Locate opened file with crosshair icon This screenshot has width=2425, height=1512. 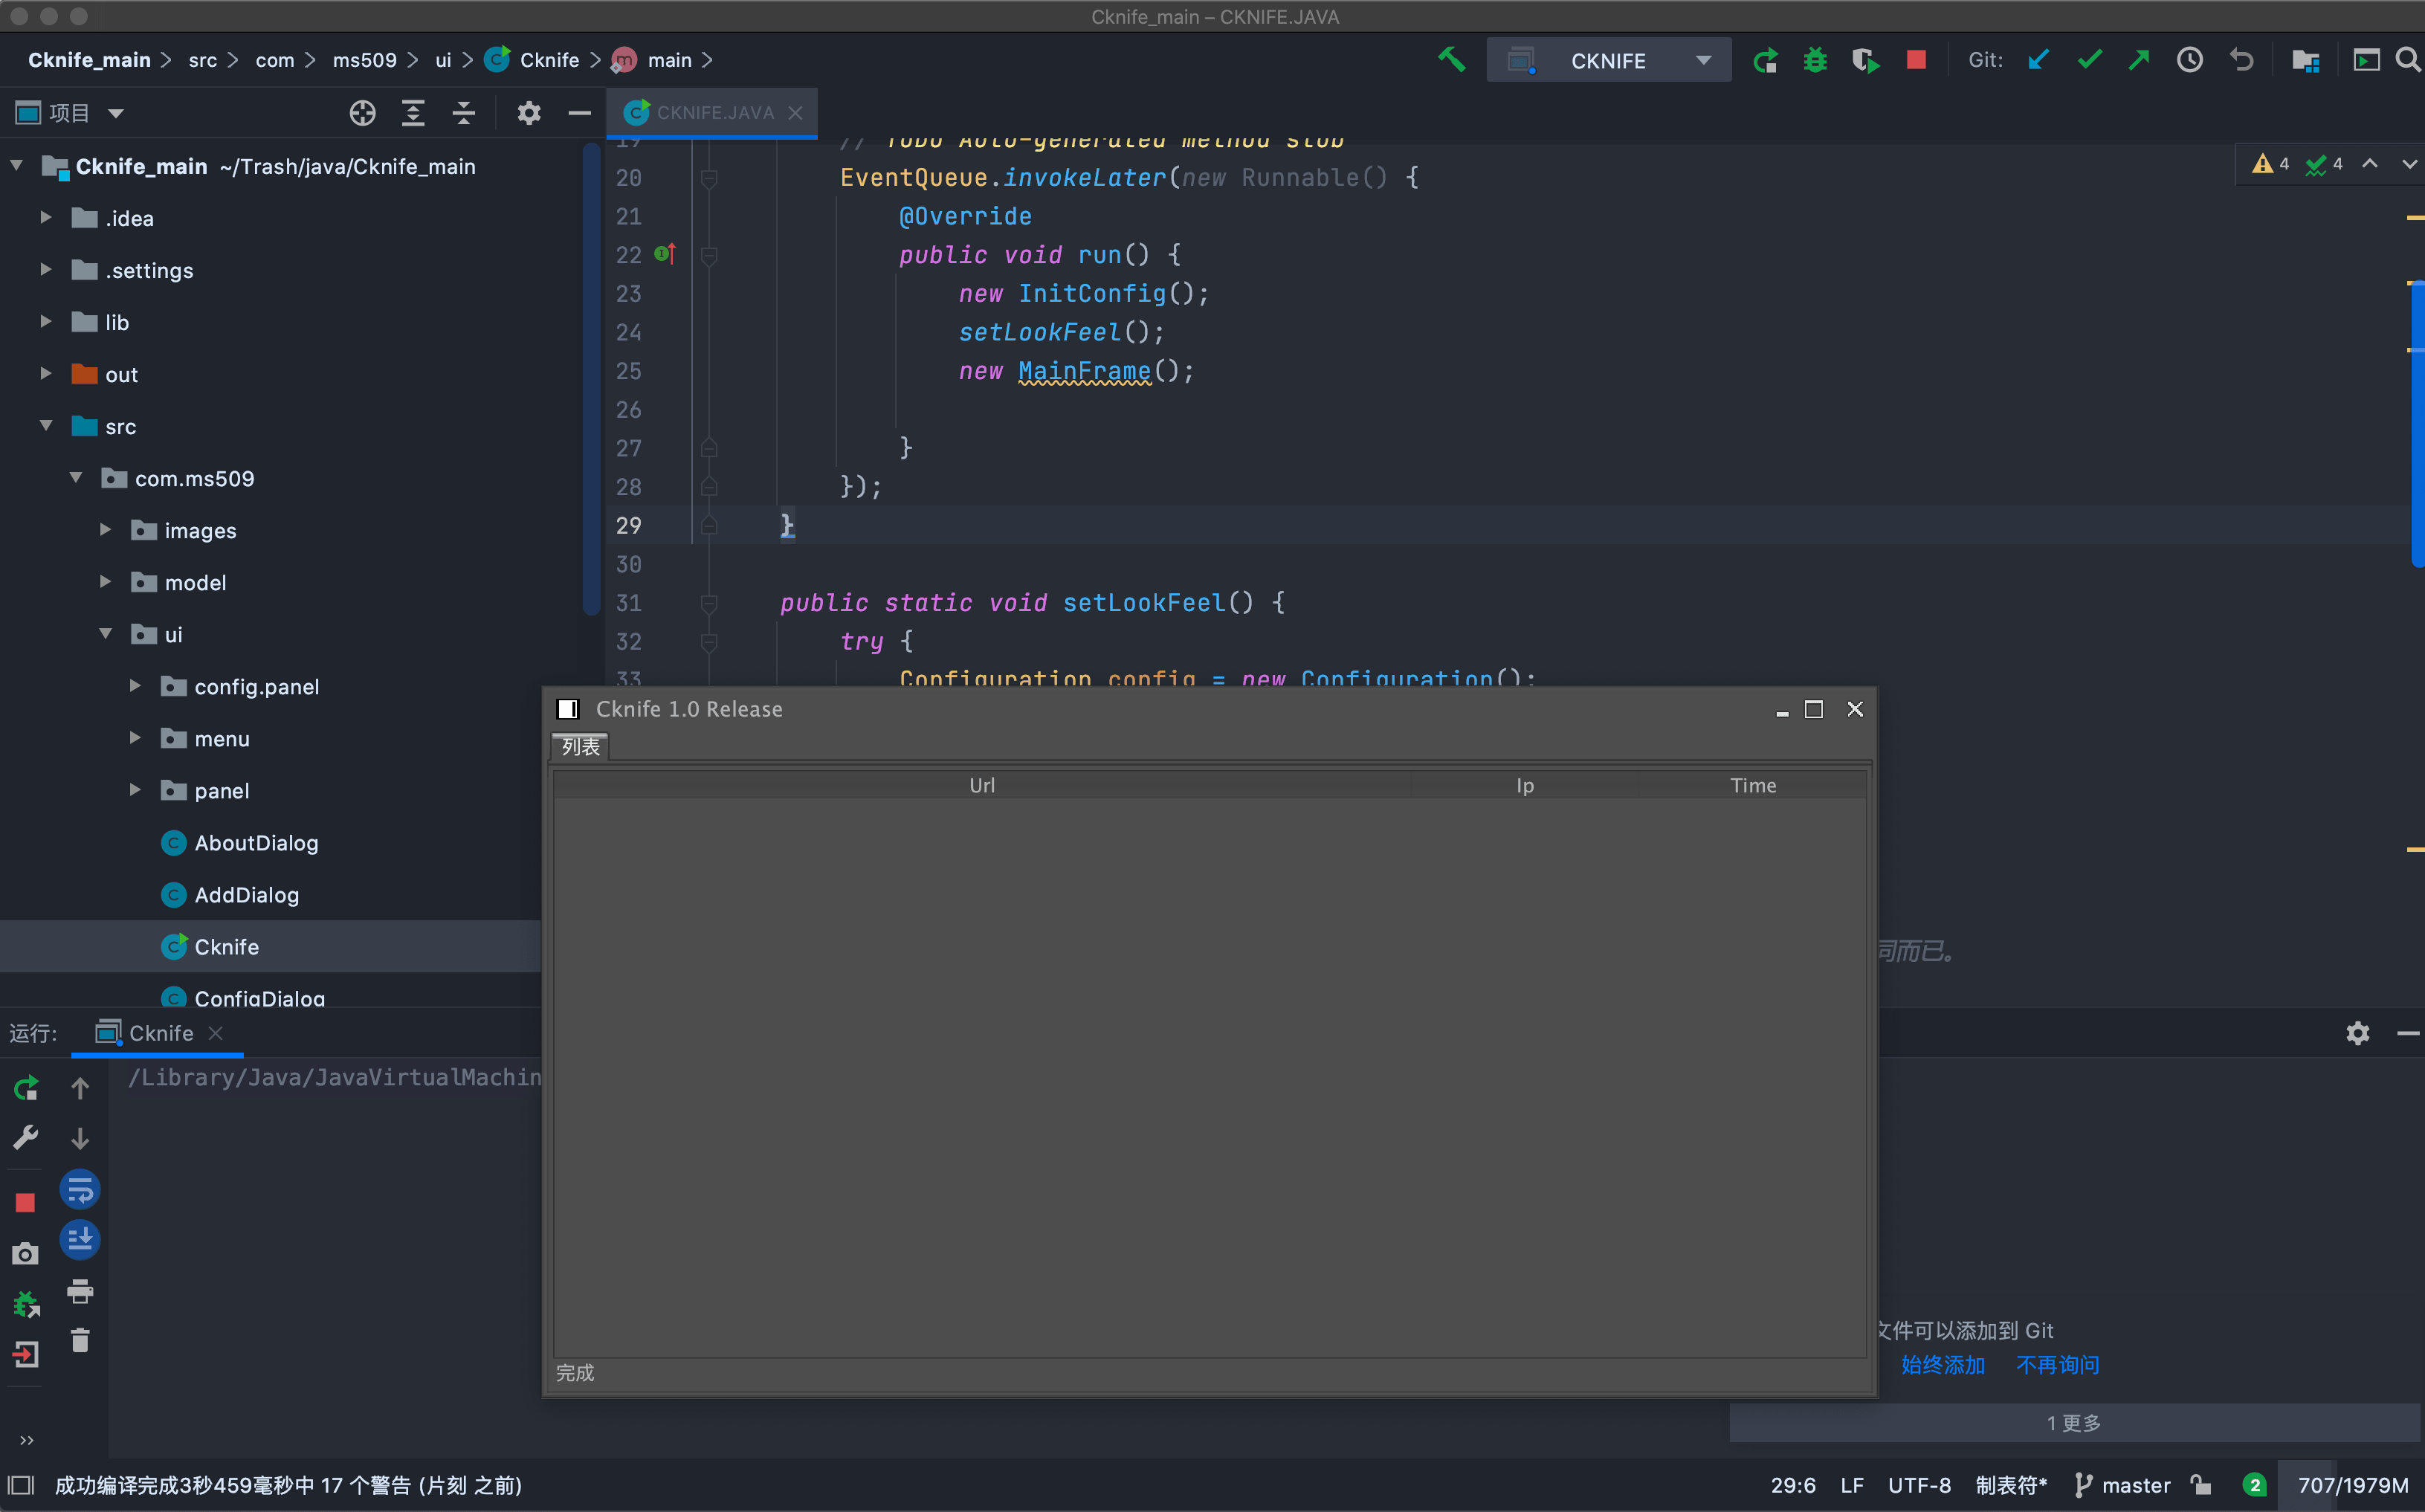pos(362,113)
